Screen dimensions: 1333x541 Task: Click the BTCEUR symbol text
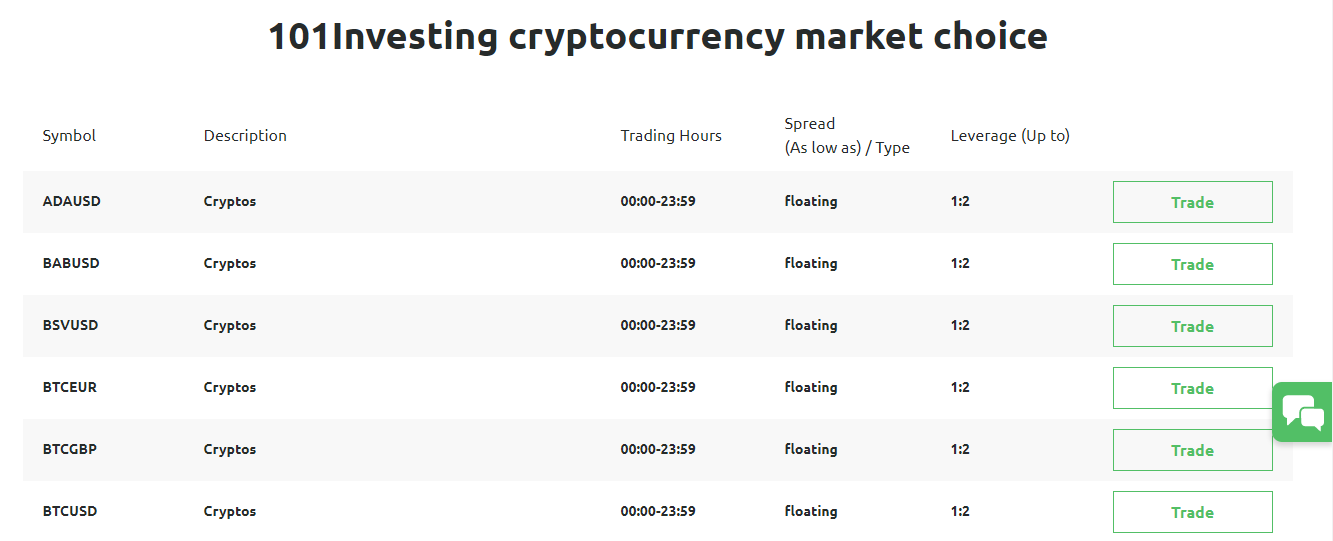(70, 387)
